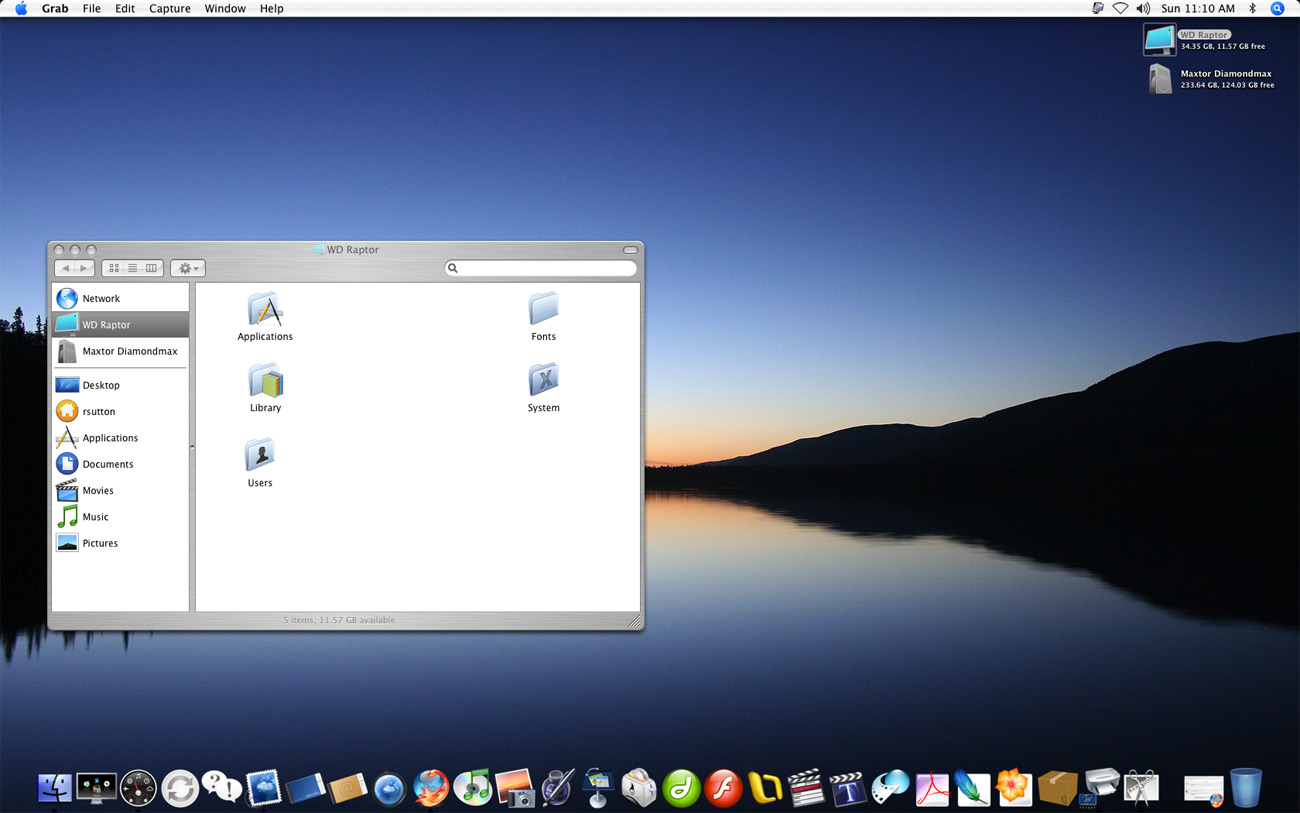Launch iPhoto from the Dock

tap(515, 788)
